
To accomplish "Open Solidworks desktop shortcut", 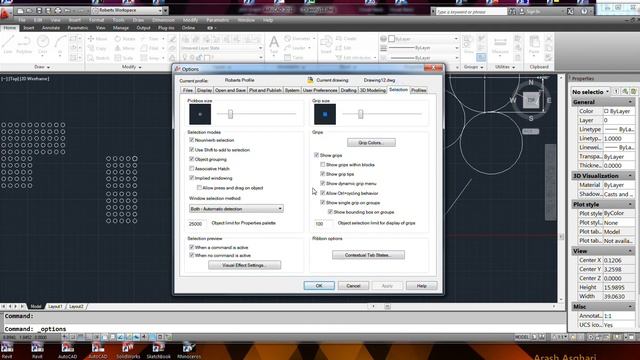I will pos(128,351).
